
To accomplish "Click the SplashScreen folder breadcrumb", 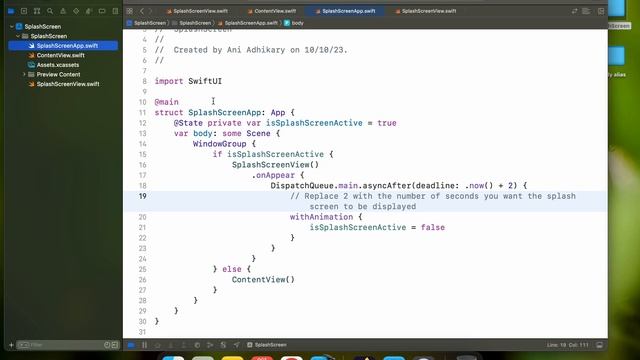I will coord(191,23).
